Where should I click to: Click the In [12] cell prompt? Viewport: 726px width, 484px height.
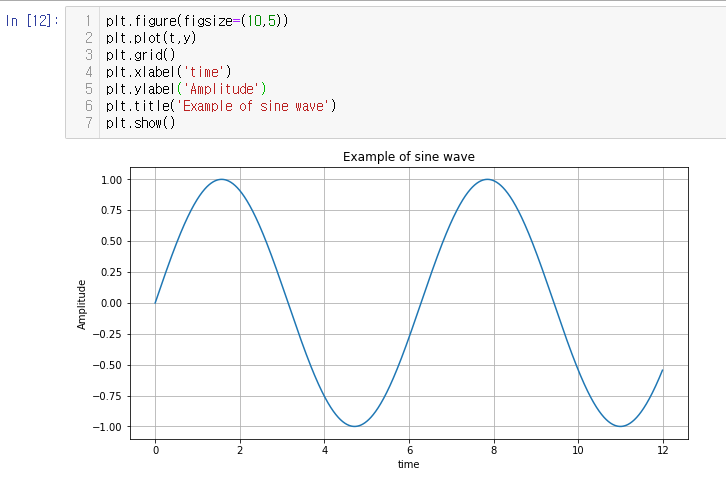pyautogui.click(x=32, y=20)
